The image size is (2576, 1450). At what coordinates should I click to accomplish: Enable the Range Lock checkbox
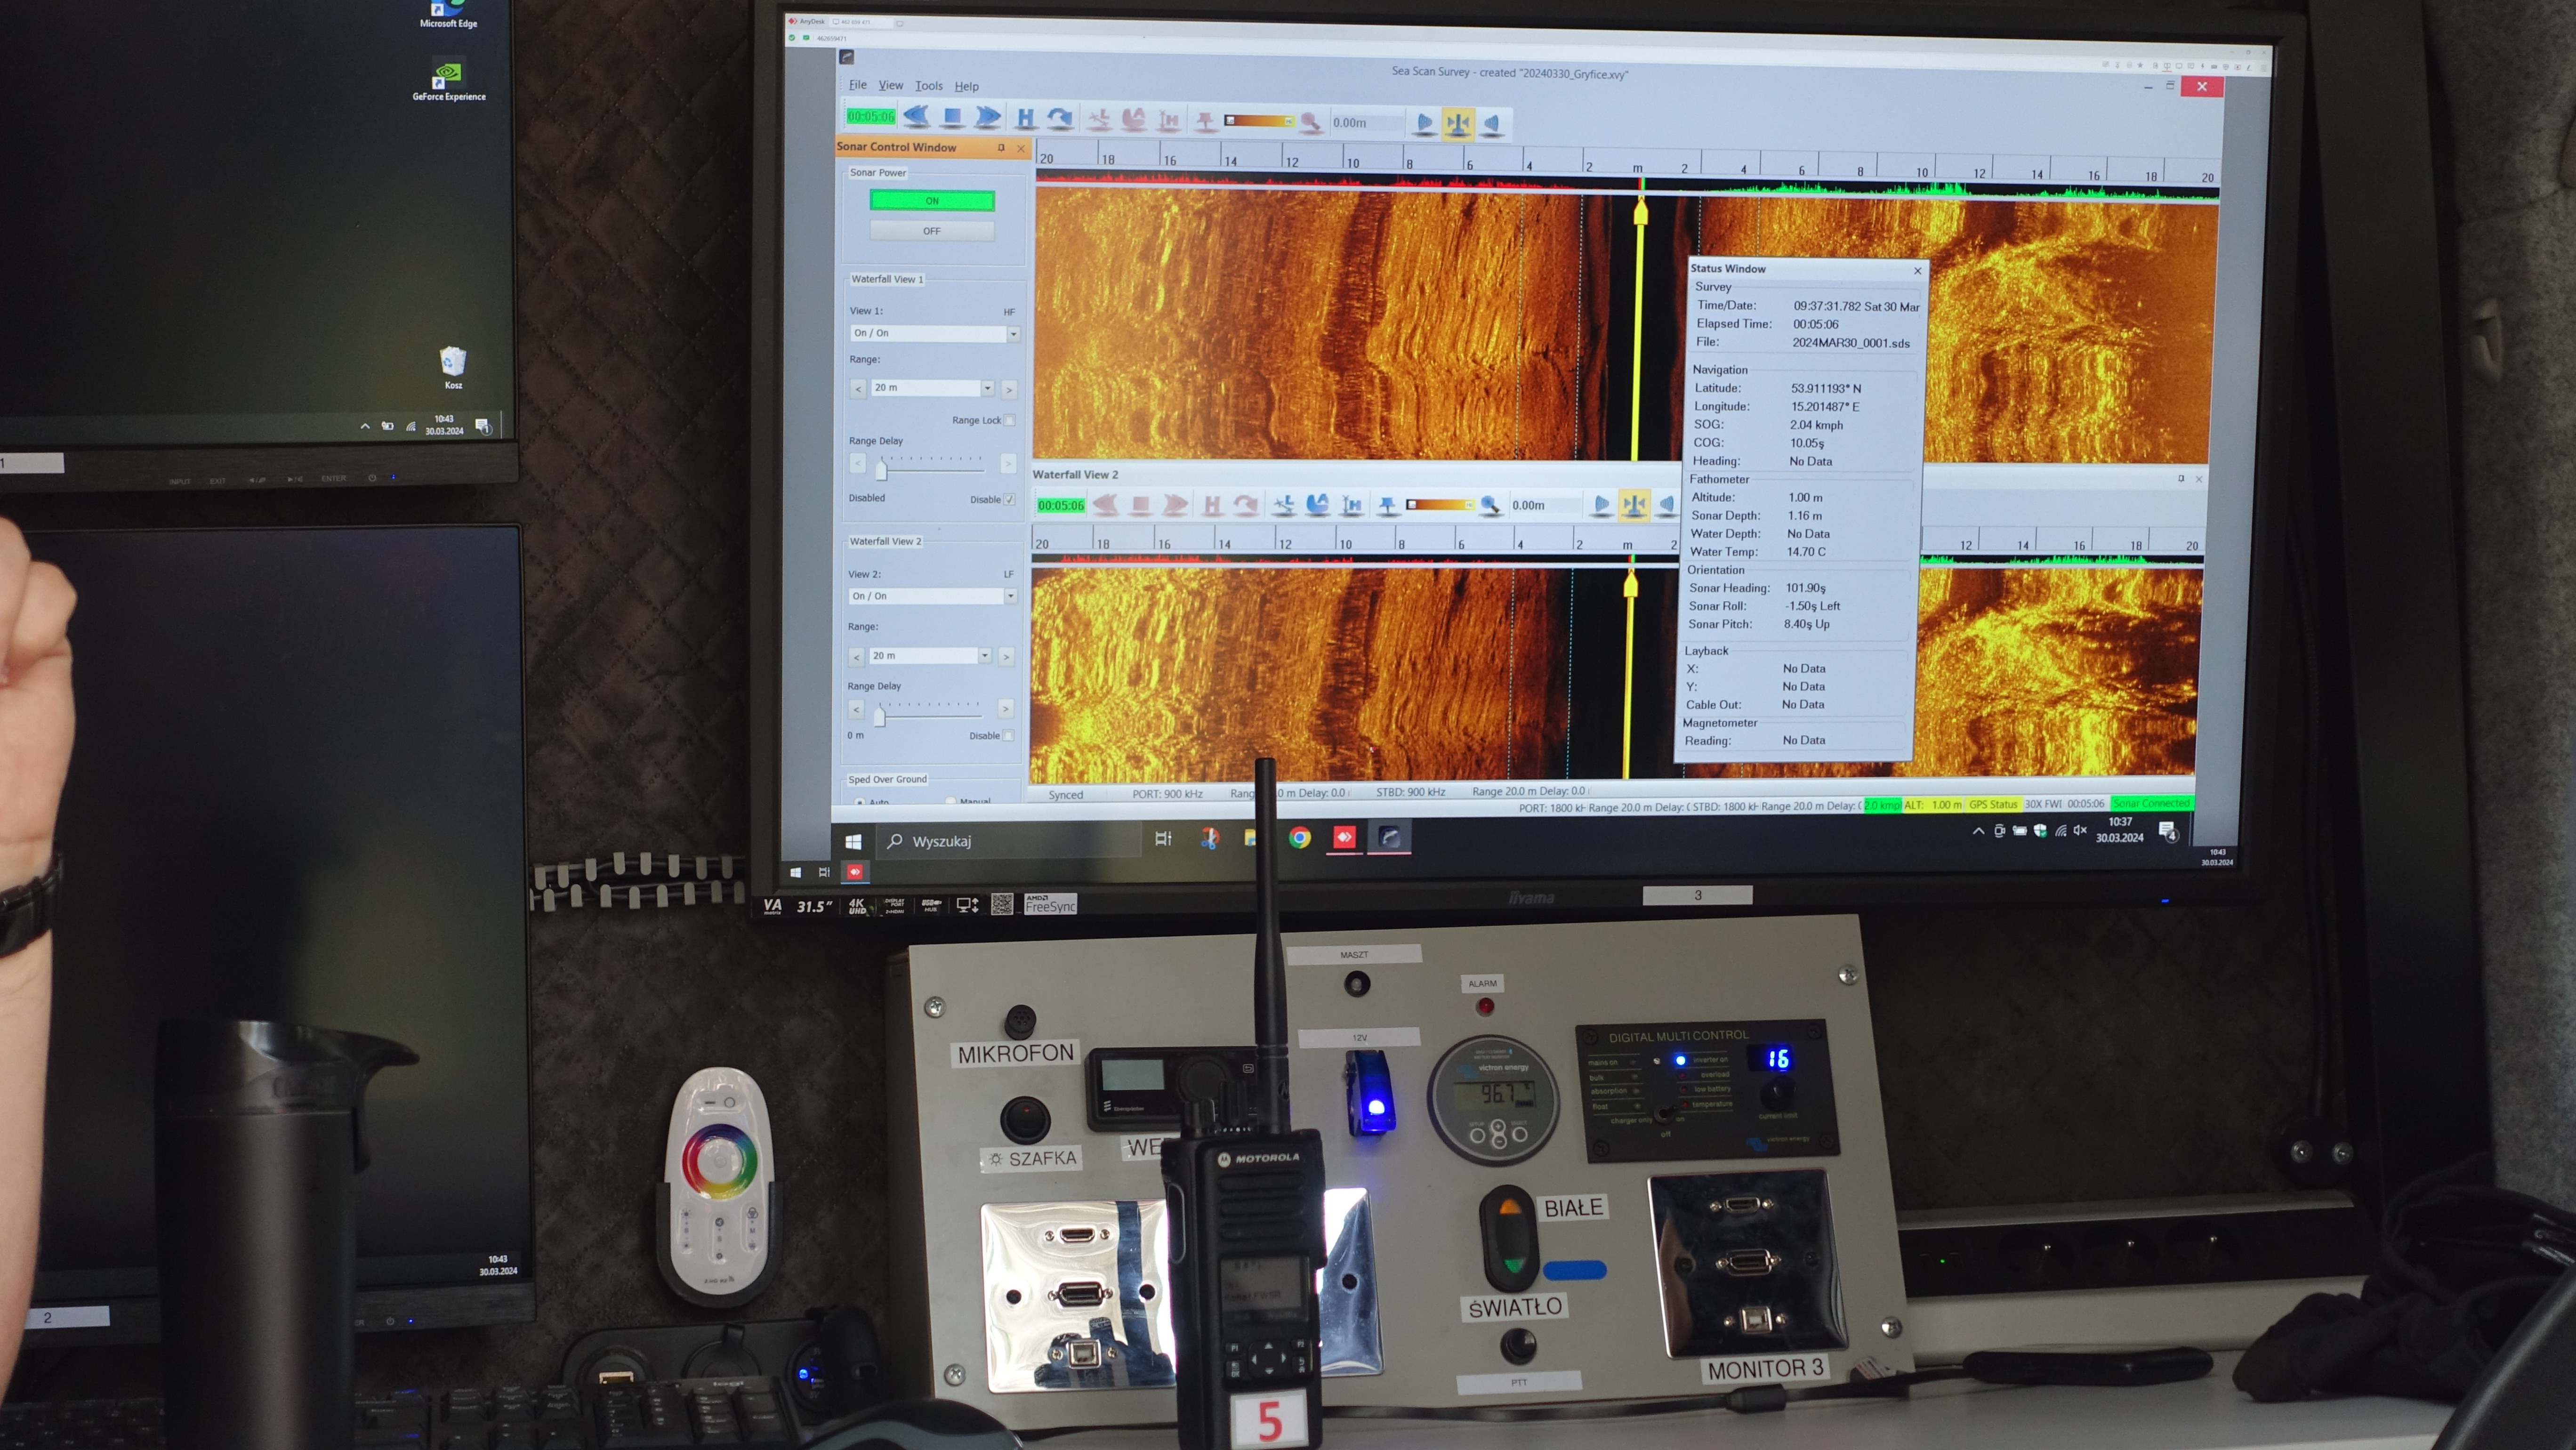[1010, 421]
